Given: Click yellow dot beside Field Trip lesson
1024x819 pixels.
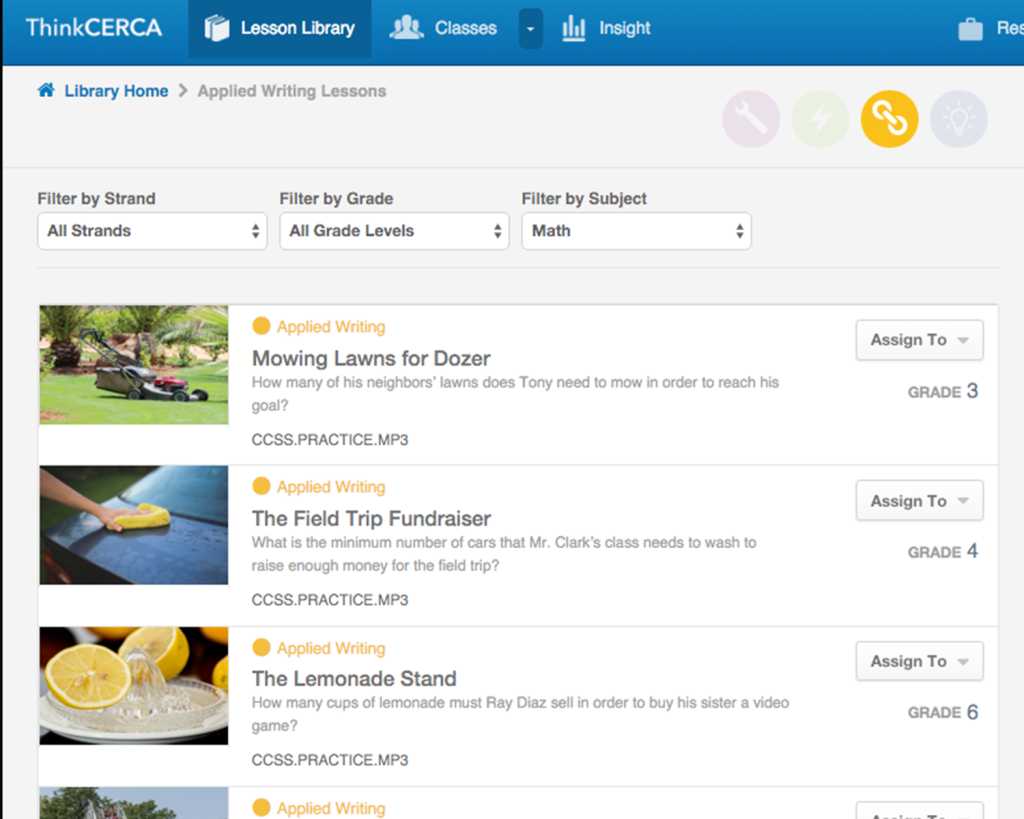Looking at the screenshot, I should coord(261,486).
